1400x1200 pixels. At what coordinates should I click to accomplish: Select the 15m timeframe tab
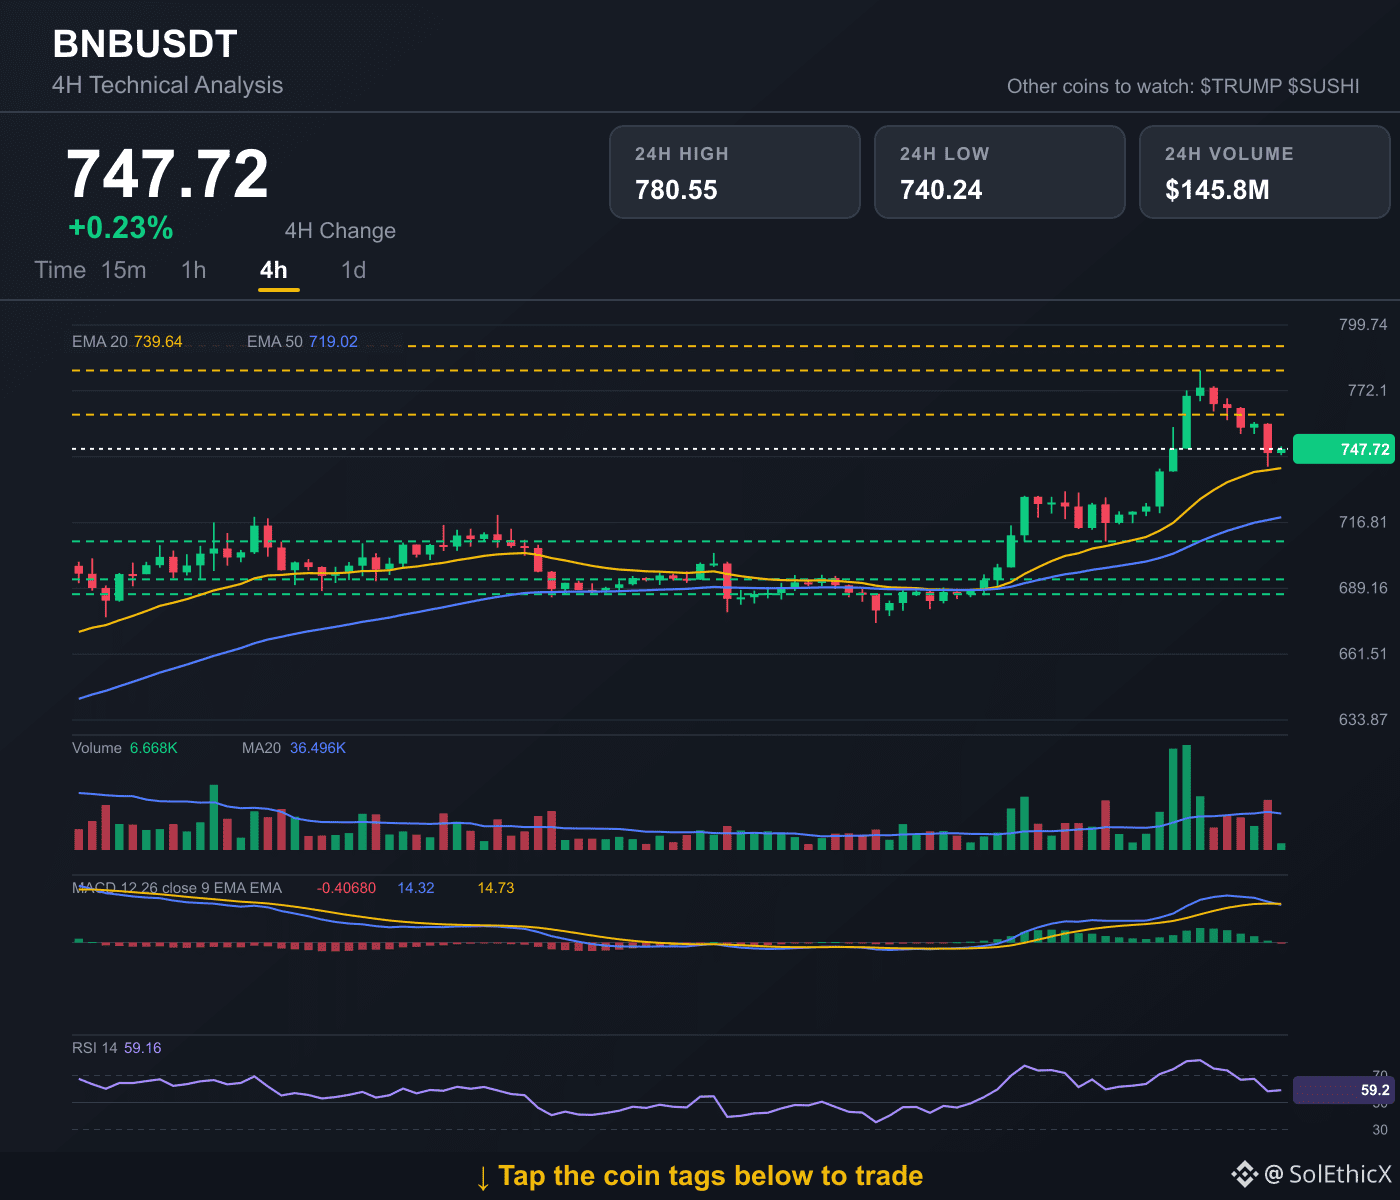point(124,270)
